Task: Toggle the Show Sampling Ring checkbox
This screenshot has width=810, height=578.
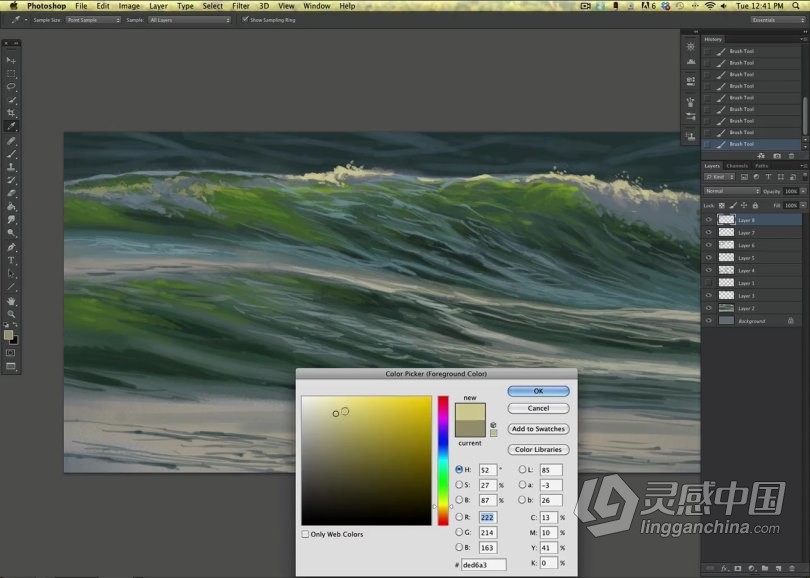Action: pyautogui.click(x=245, y=19)
